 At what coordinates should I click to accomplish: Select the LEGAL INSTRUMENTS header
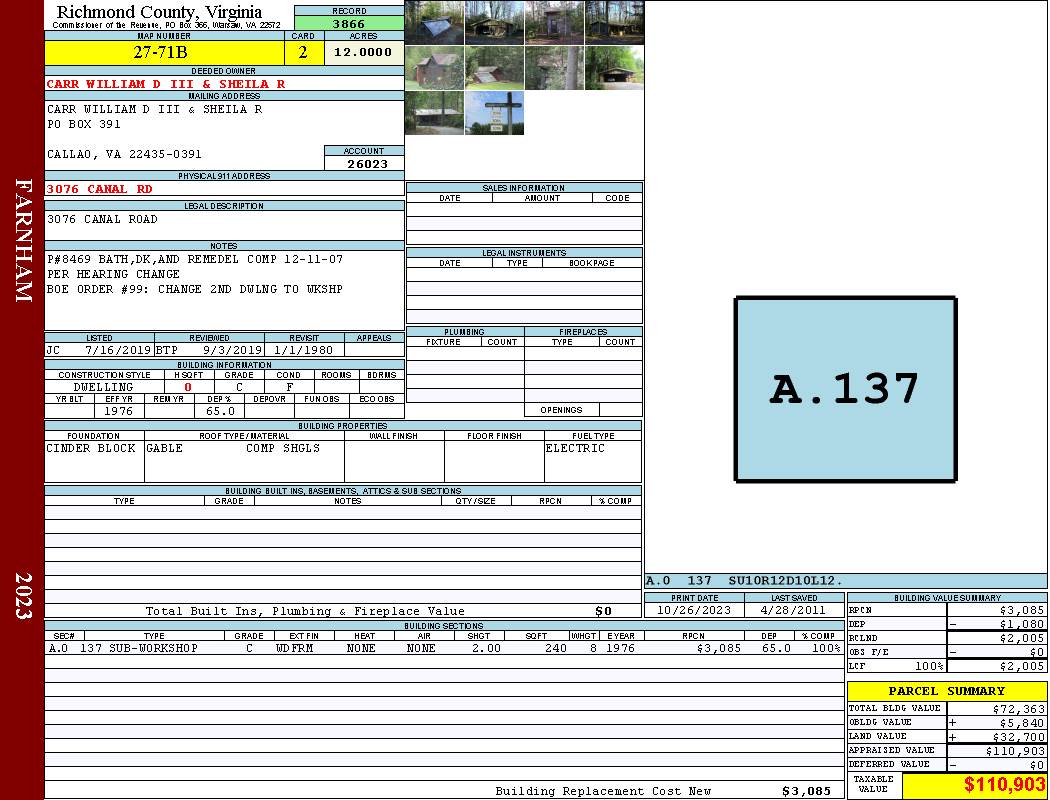[524, 252]
